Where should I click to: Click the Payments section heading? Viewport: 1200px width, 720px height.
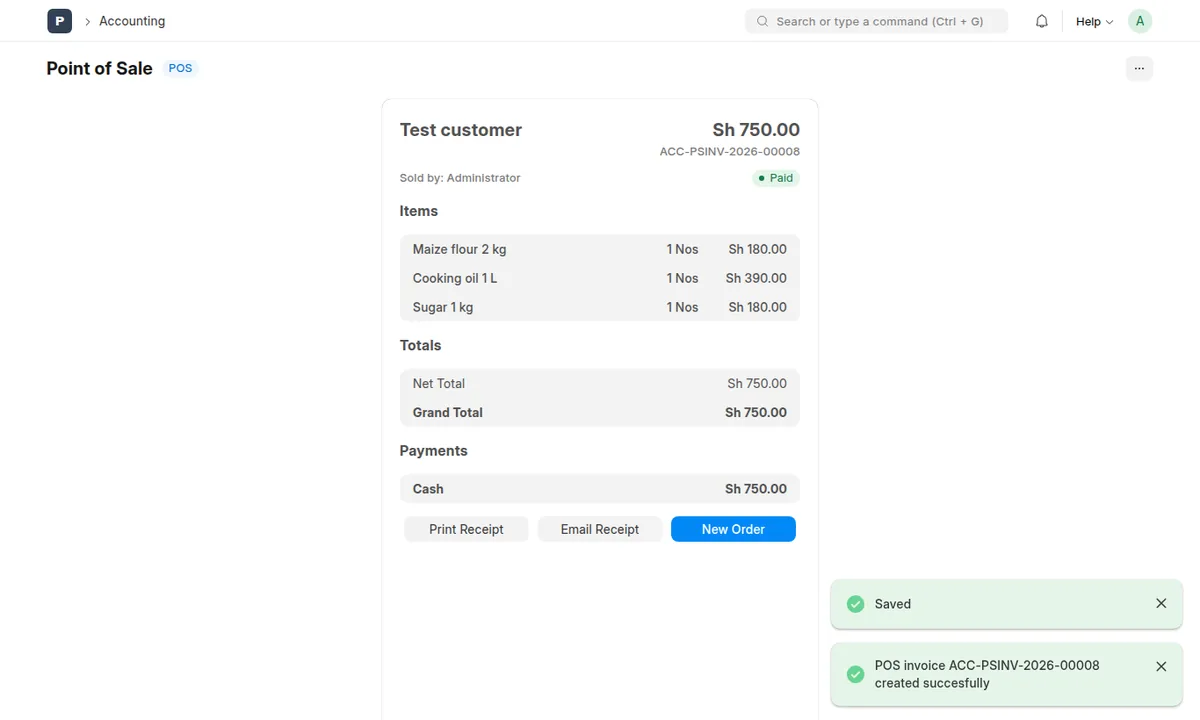coord(433,451)
